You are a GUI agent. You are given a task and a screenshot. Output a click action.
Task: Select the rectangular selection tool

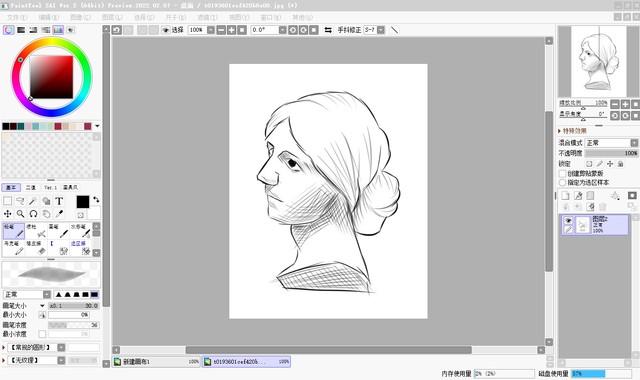click(x=7, y=201)
